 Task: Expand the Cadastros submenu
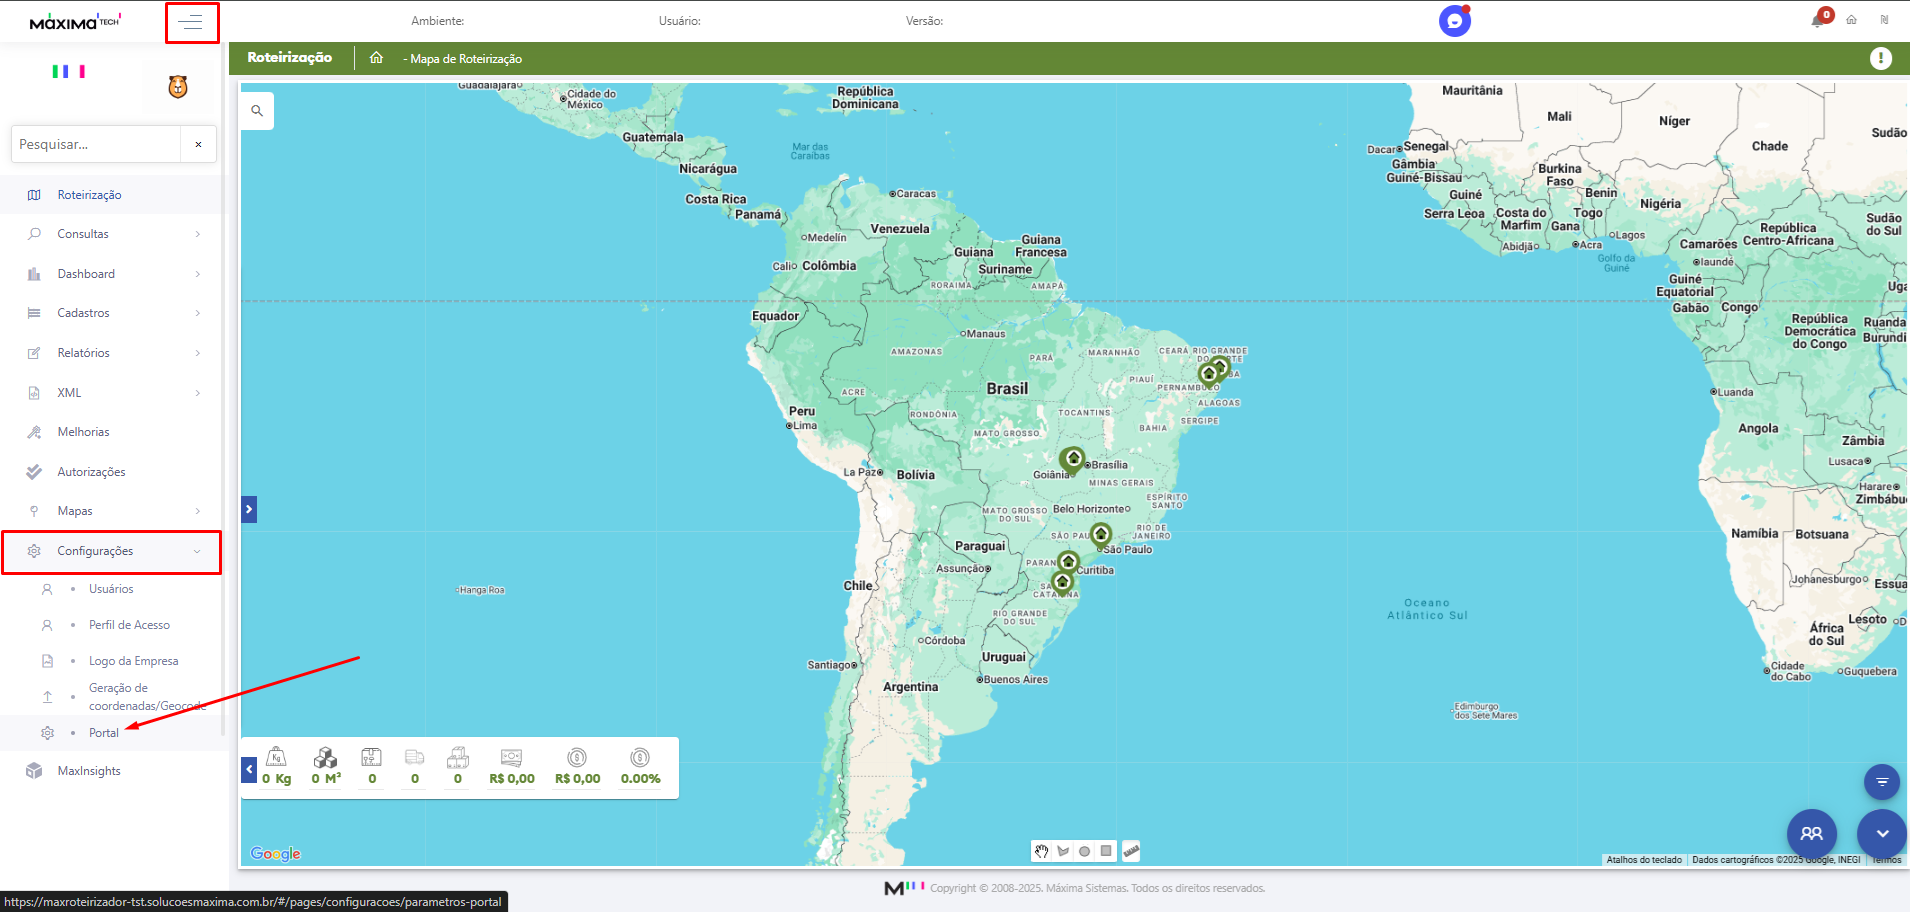click(x=198, y=313)
